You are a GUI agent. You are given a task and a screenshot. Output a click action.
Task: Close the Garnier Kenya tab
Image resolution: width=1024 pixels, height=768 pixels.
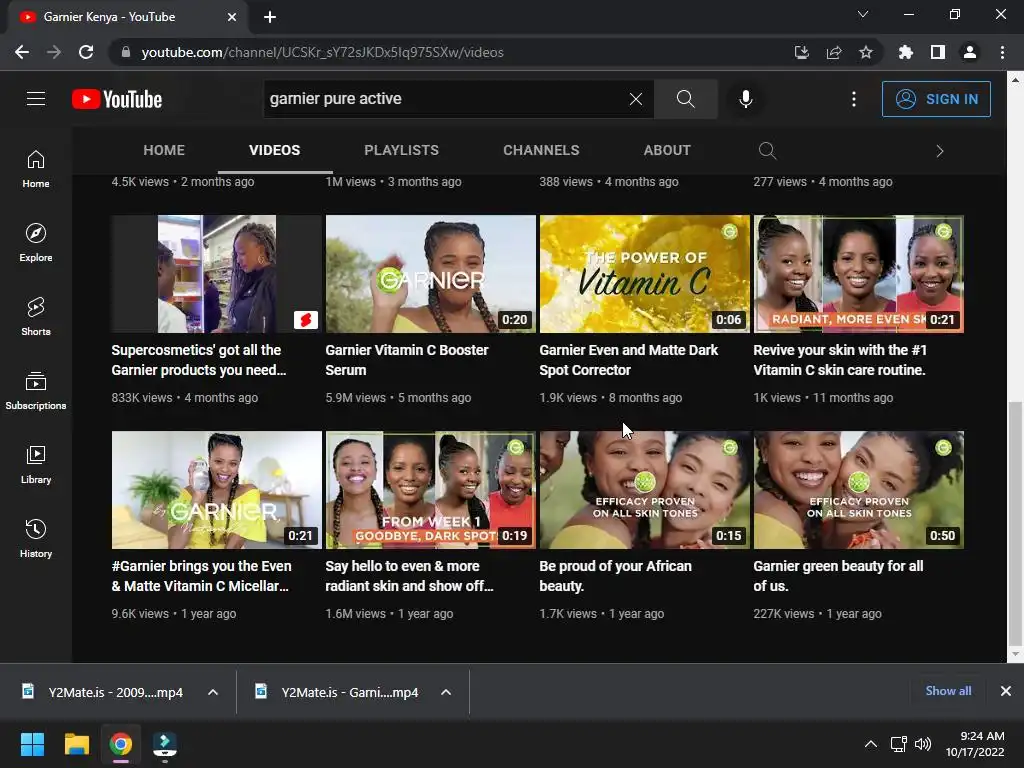232,17
